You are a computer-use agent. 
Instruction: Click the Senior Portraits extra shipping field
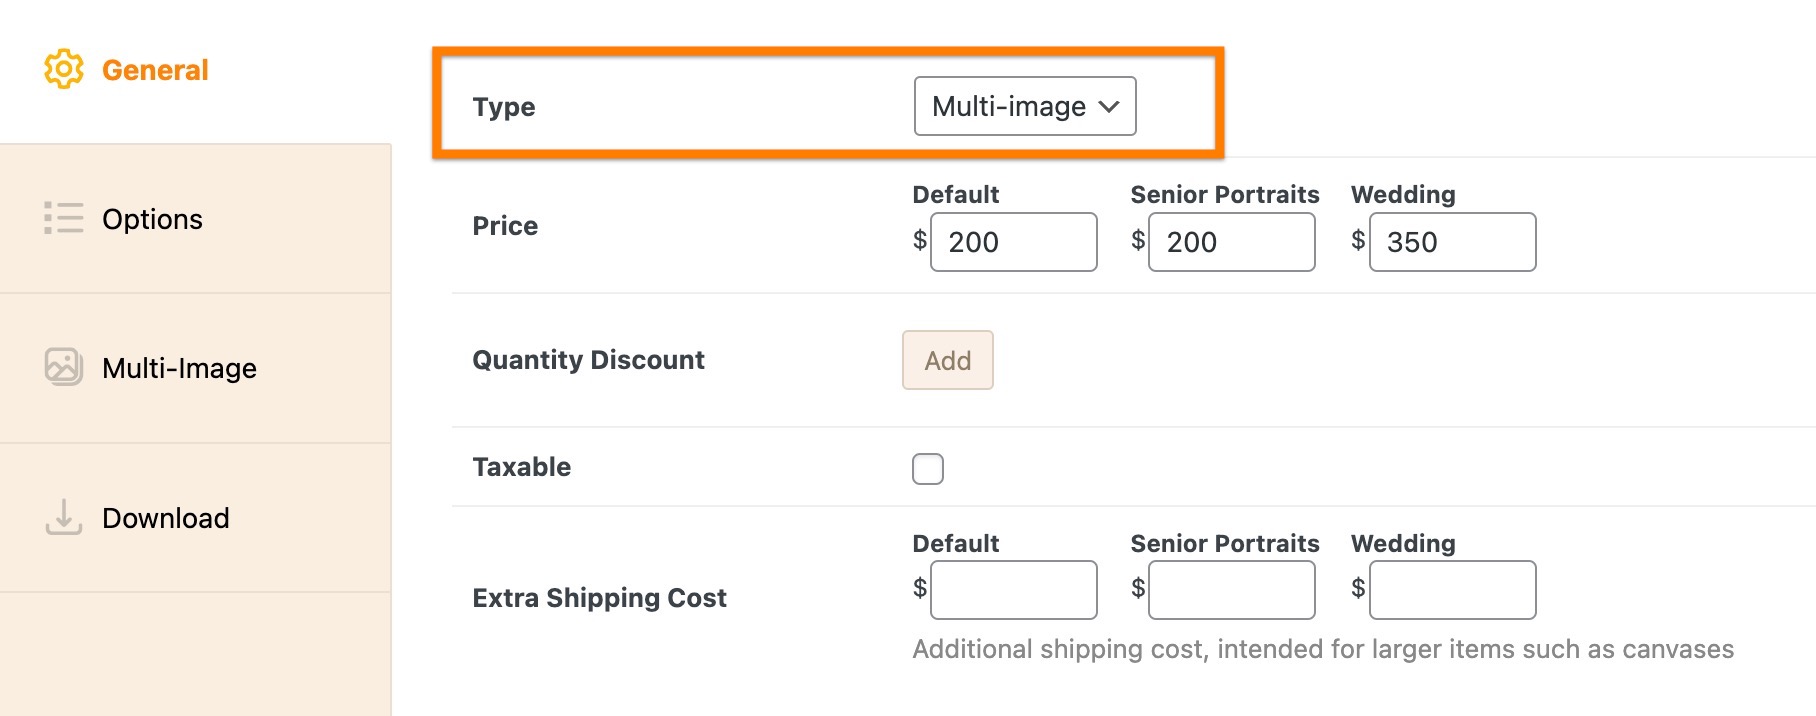pyautogui.click(x=1231, y=590)
